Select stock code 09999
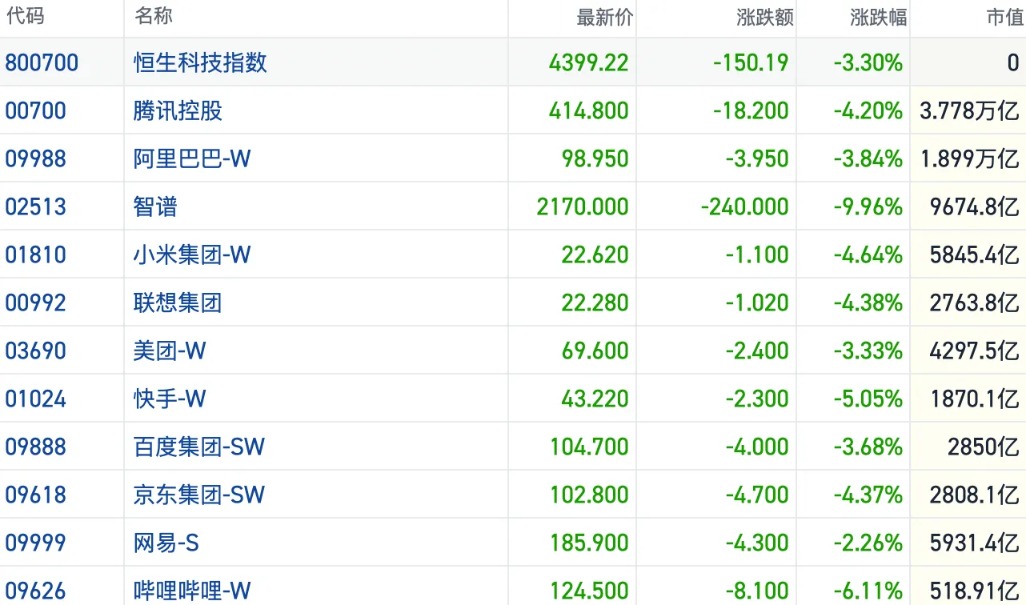The height and width of the screenshot is (605, 1026). tap(35, 543)
